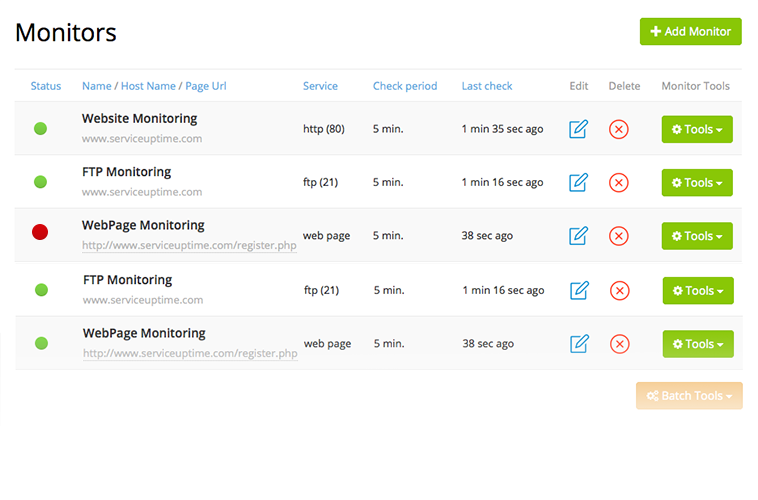Delete the first FTP Monitoring row

click(619, 183)
